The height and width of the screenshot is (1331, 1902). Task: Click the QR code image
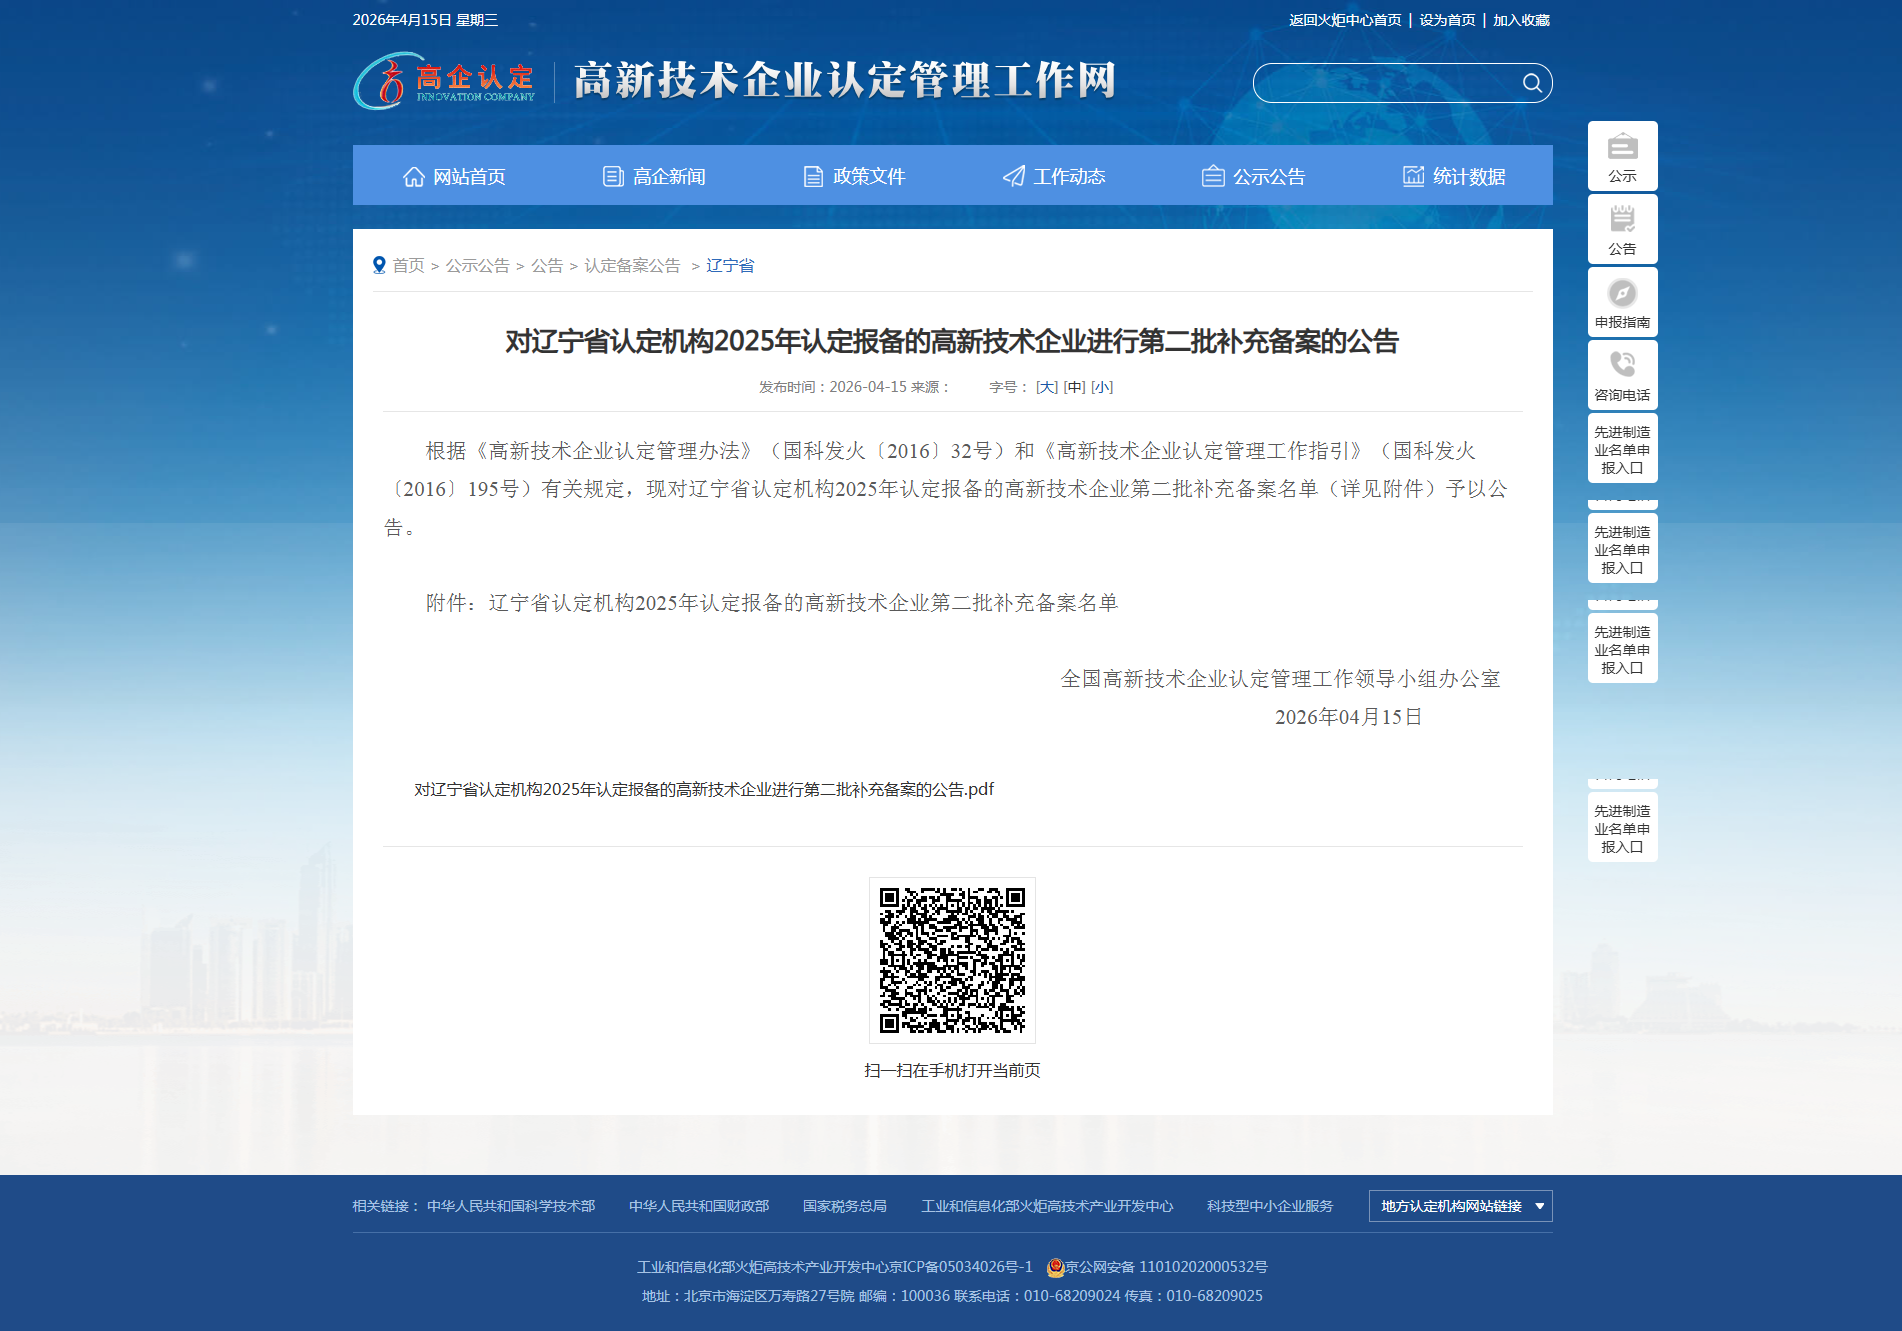click(952, 960)
